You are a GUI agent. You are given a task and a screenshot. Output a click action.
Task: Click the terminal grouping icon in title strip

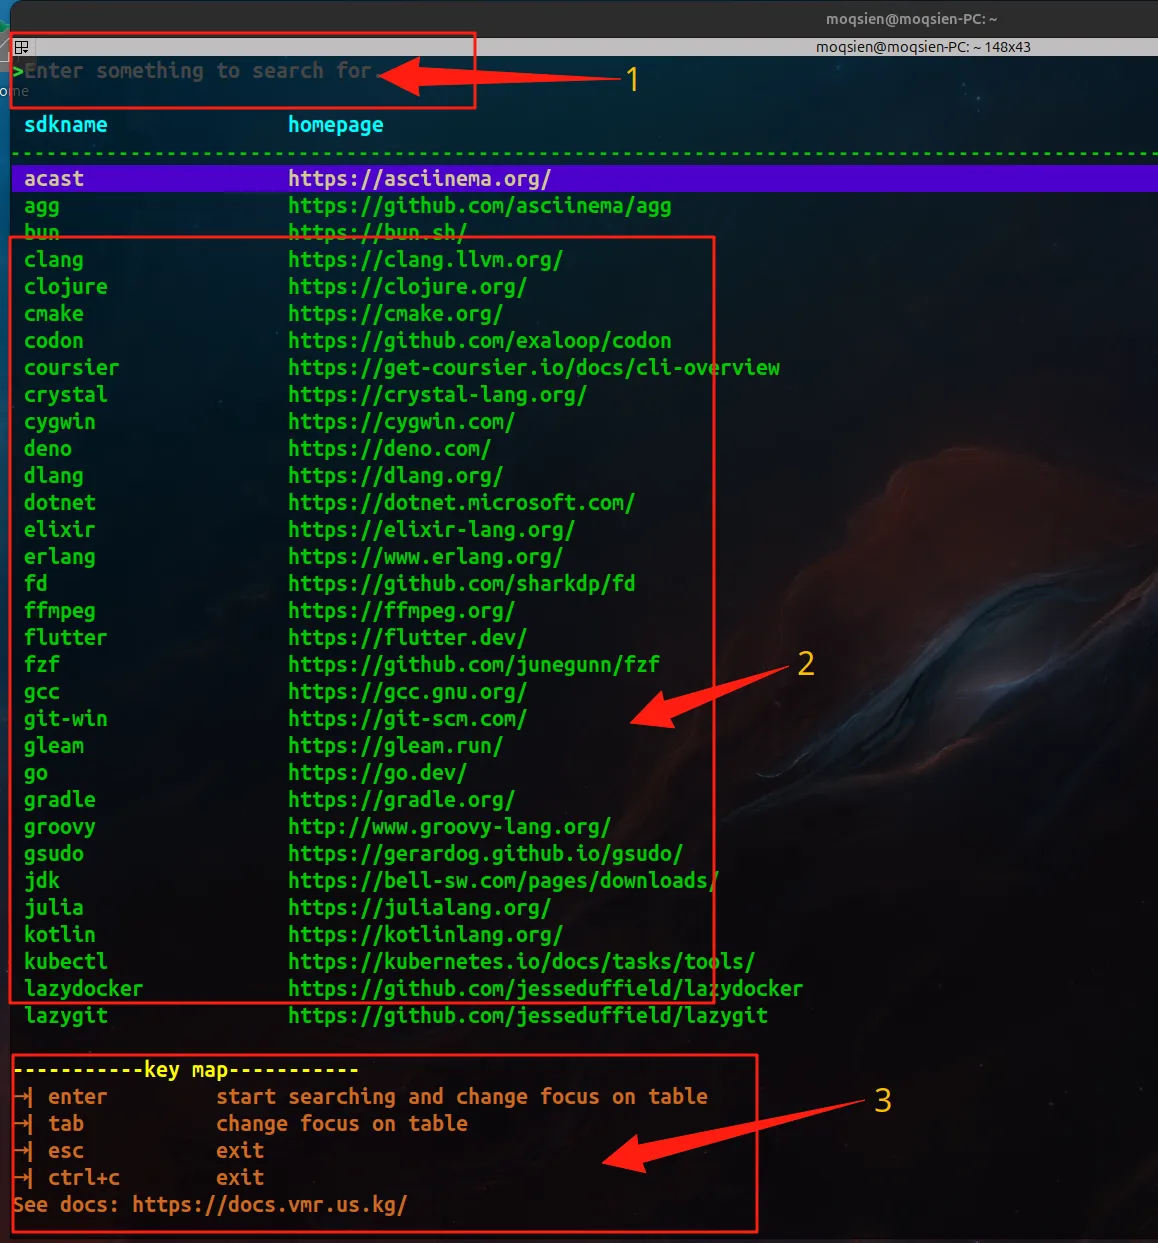[21, 46]
